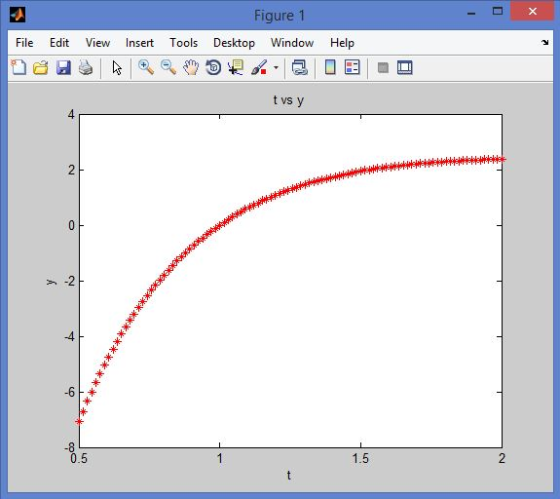This screenshot has height=499, width=560.
Task: Enable the Data Cursor tool
Action: [x=236, y=67]
